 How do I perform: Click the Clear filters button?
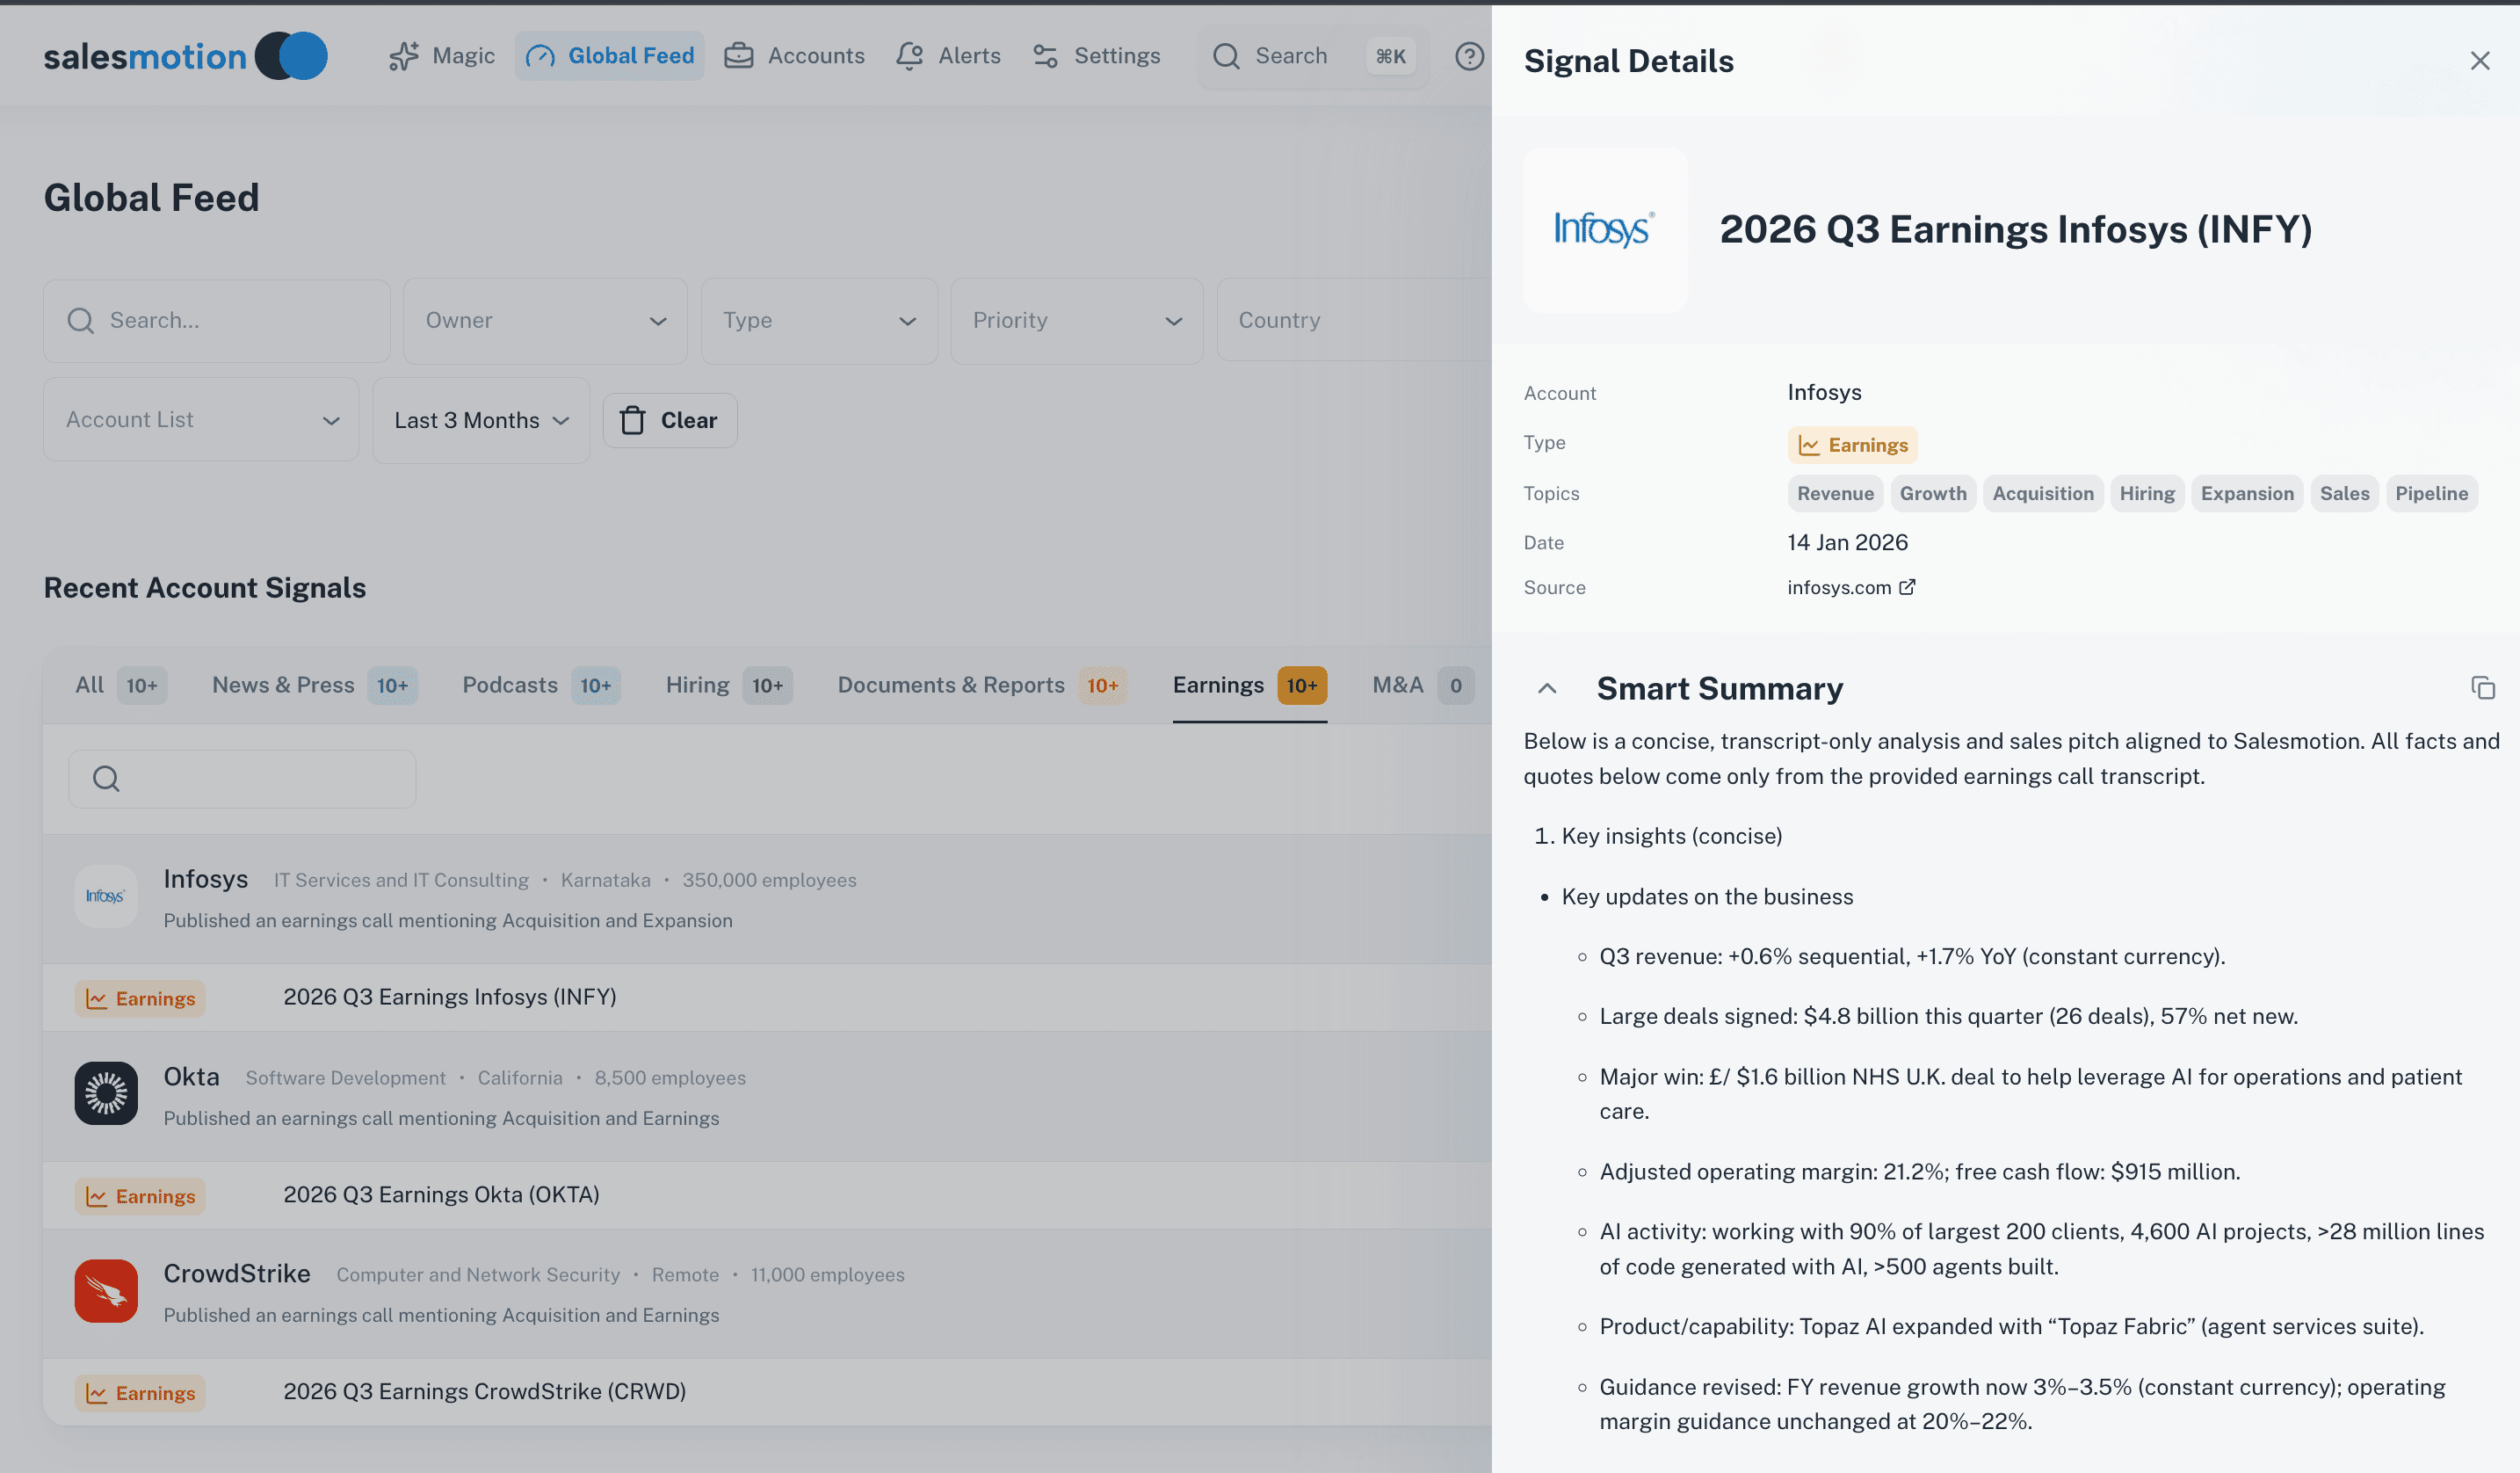[x=670, y=420]
